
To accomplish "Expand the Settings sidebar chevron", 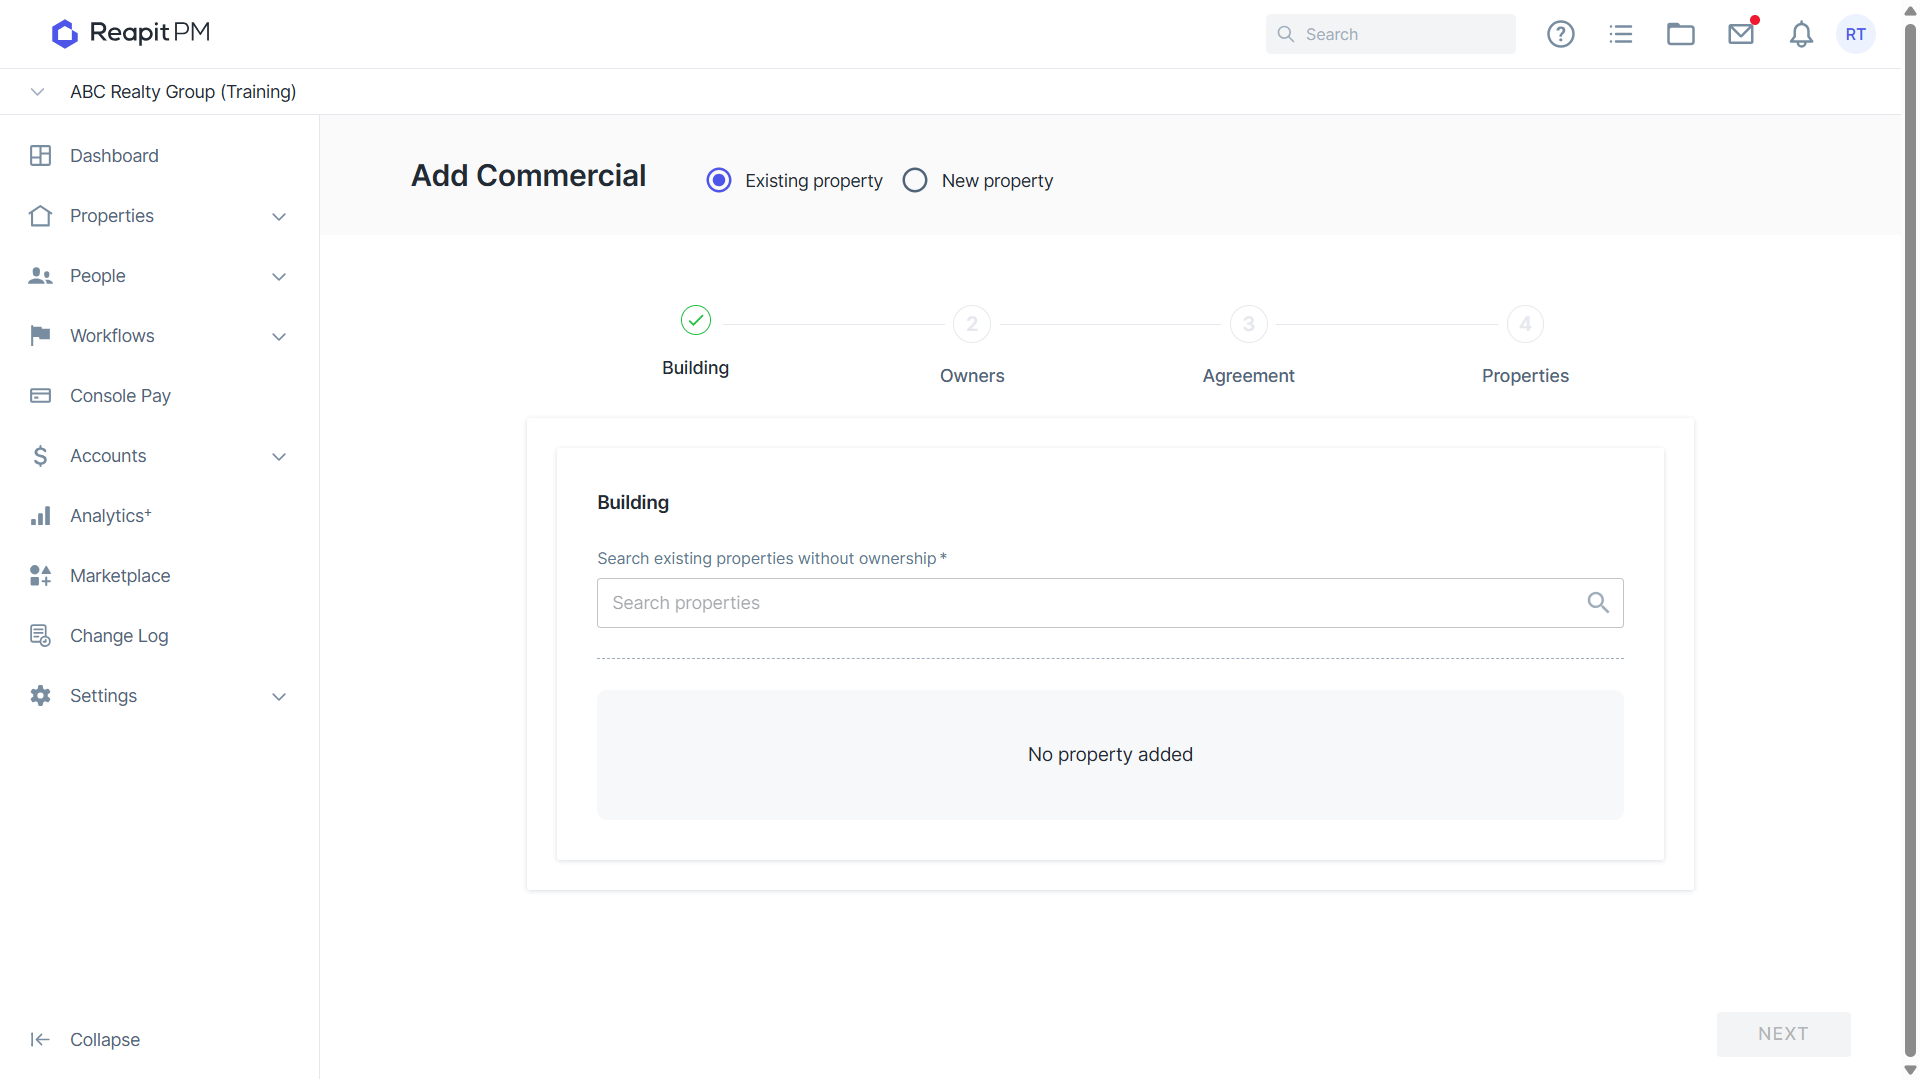I will tap(279, 696).
